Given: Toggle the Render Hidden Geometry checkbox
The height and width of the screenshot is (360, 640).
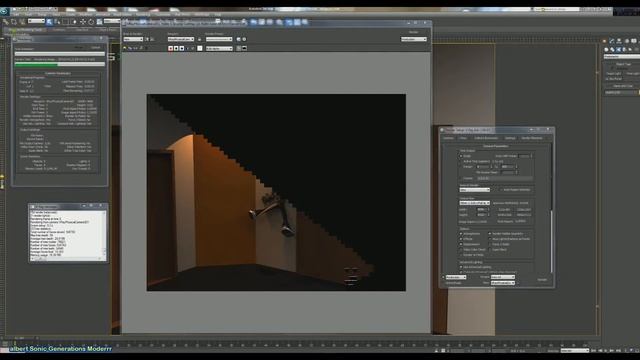Looking at the screenshot, I should (490, 234).
